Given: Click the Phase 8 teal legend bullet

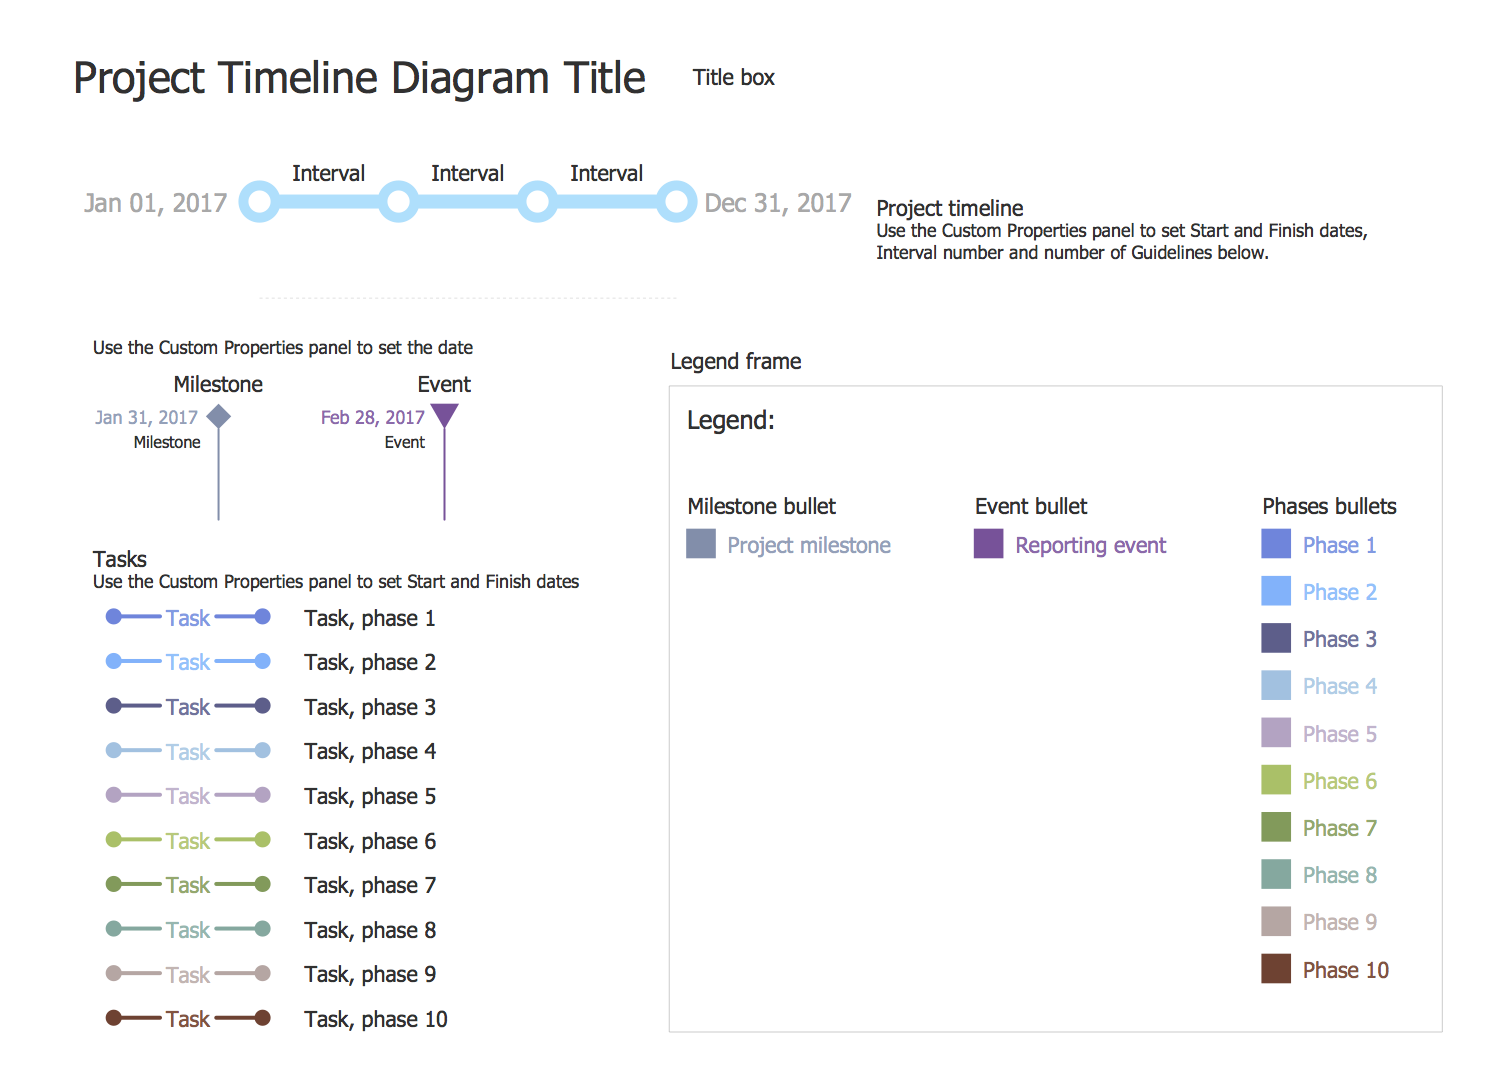Looking at the screenshot, I should 1276,875.
